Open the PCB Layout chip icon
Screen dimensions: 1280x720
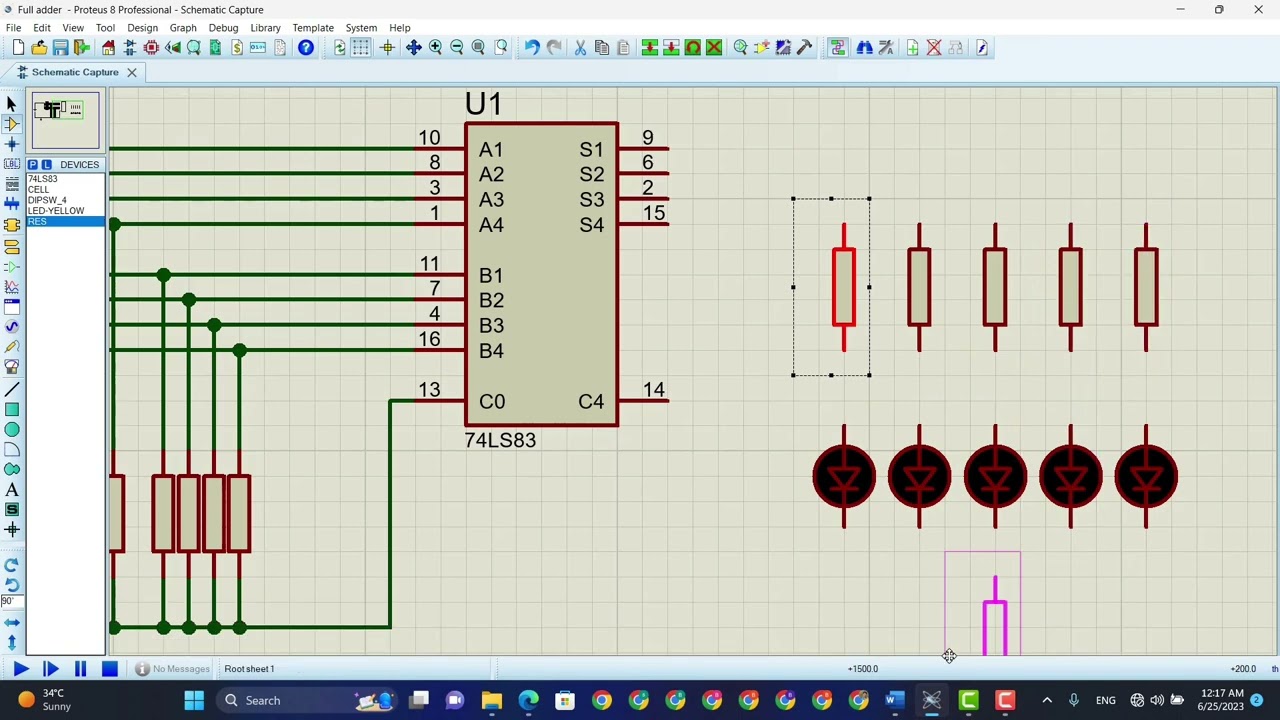click(151, 47)
